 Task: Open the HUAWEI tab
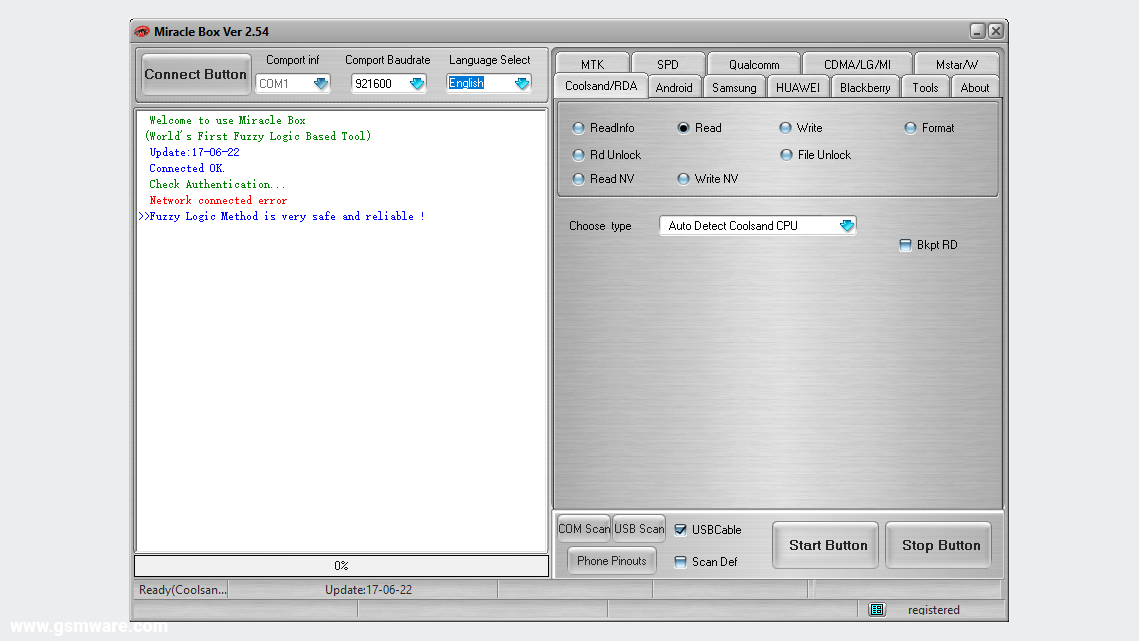(x=798, y=87)
